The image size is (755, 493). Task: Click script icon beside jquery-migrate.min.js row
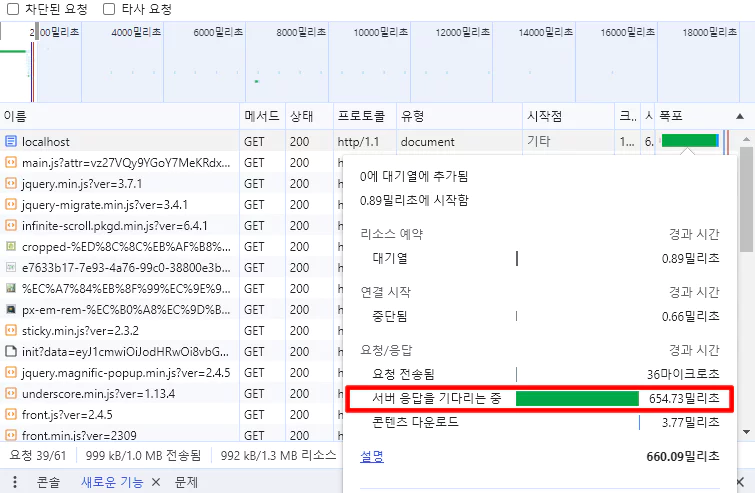point(11,205)
